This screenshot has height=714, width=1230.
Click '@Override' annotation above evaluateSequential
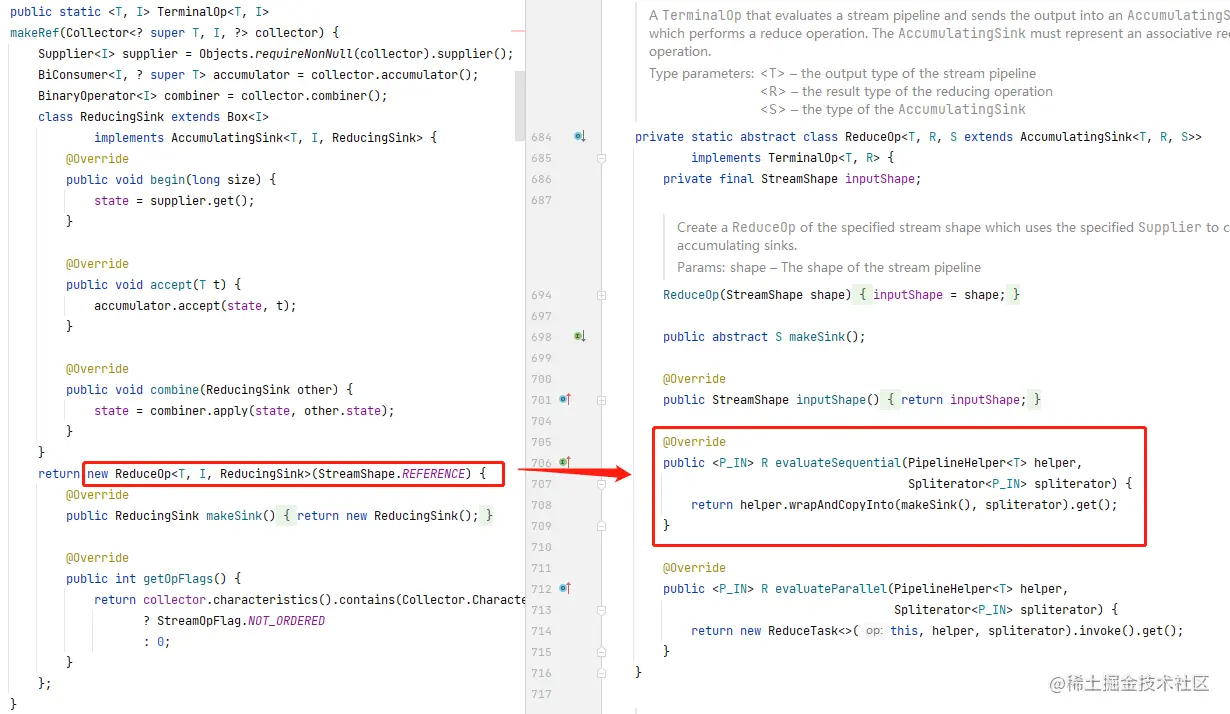tap(694, 442)
